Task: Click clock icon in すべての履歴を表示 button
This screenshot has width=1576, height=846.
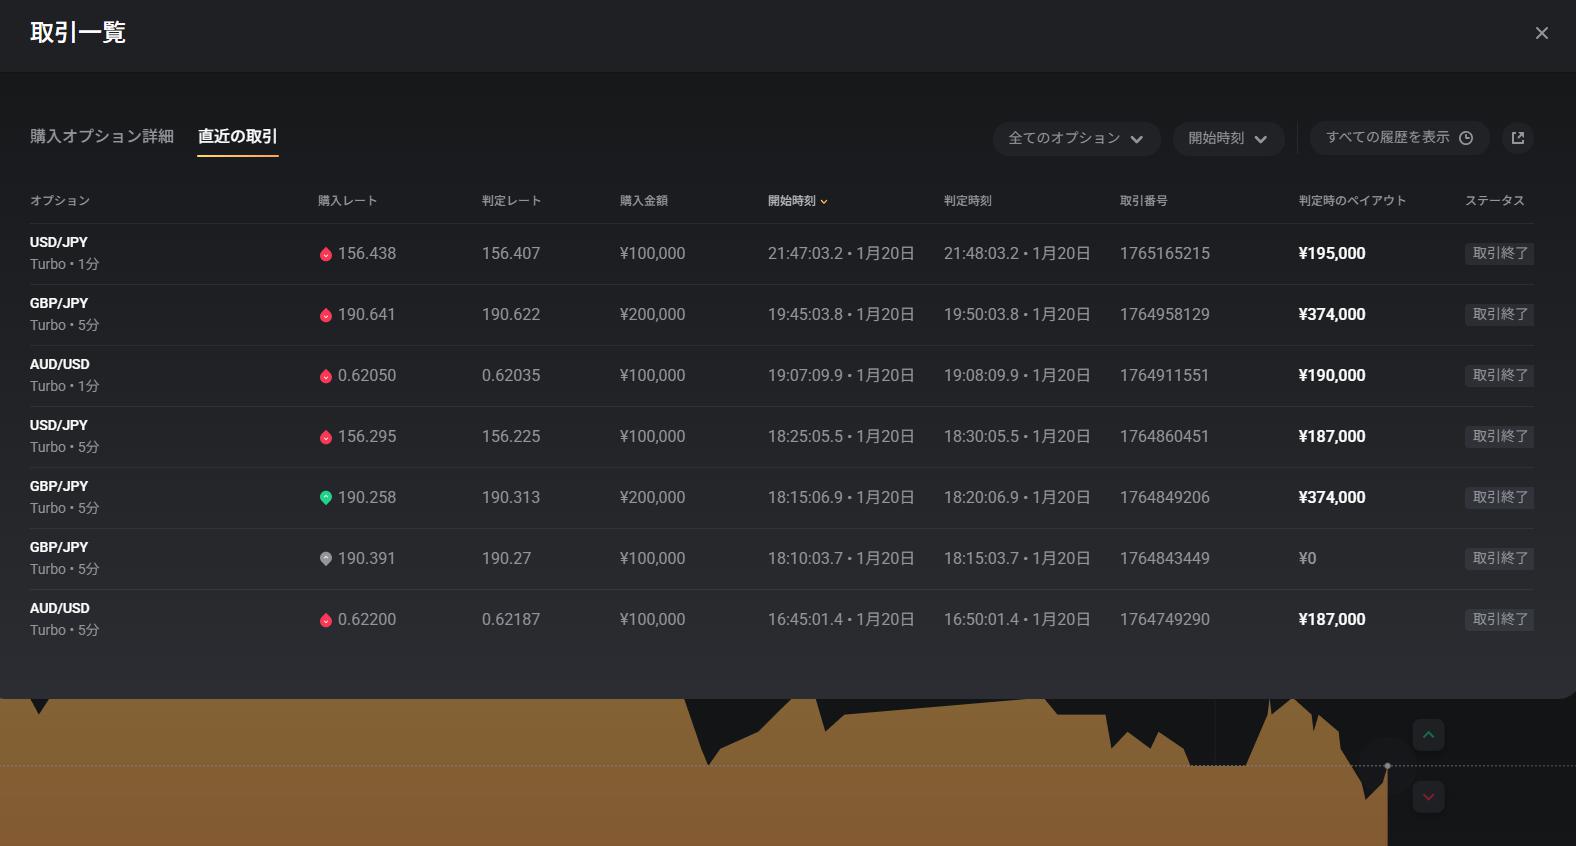Action: 1466,138
